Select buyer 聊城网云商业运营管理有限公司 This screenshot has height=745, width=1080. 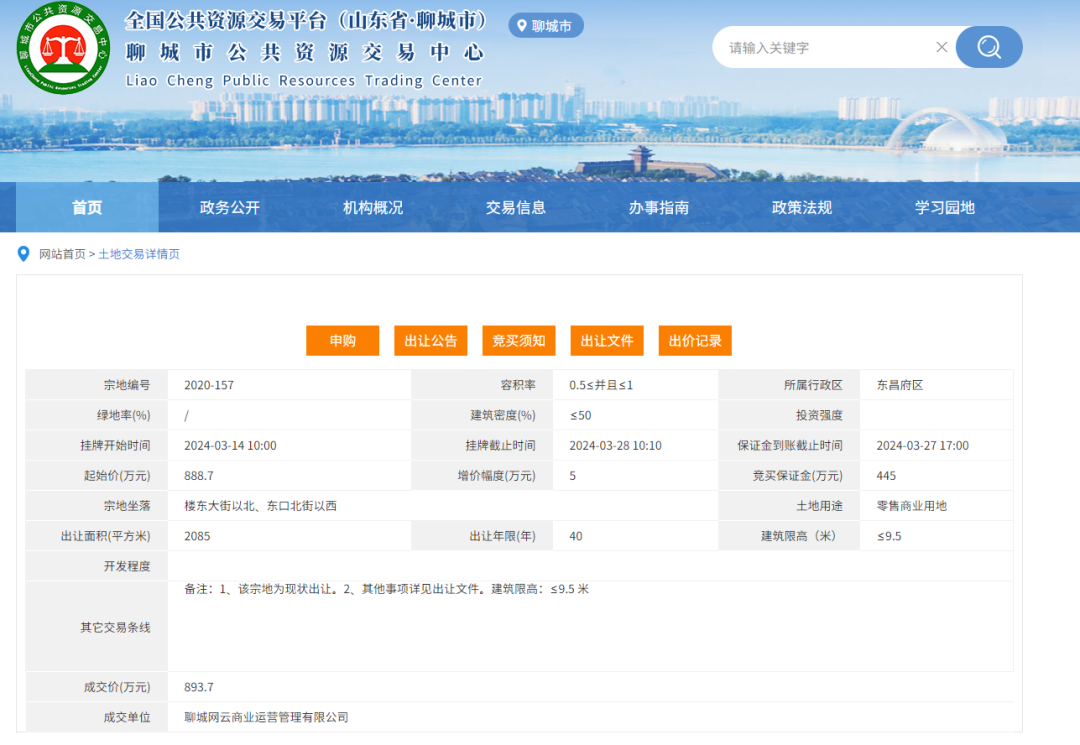pyautogui.click(x=266, y=717)
